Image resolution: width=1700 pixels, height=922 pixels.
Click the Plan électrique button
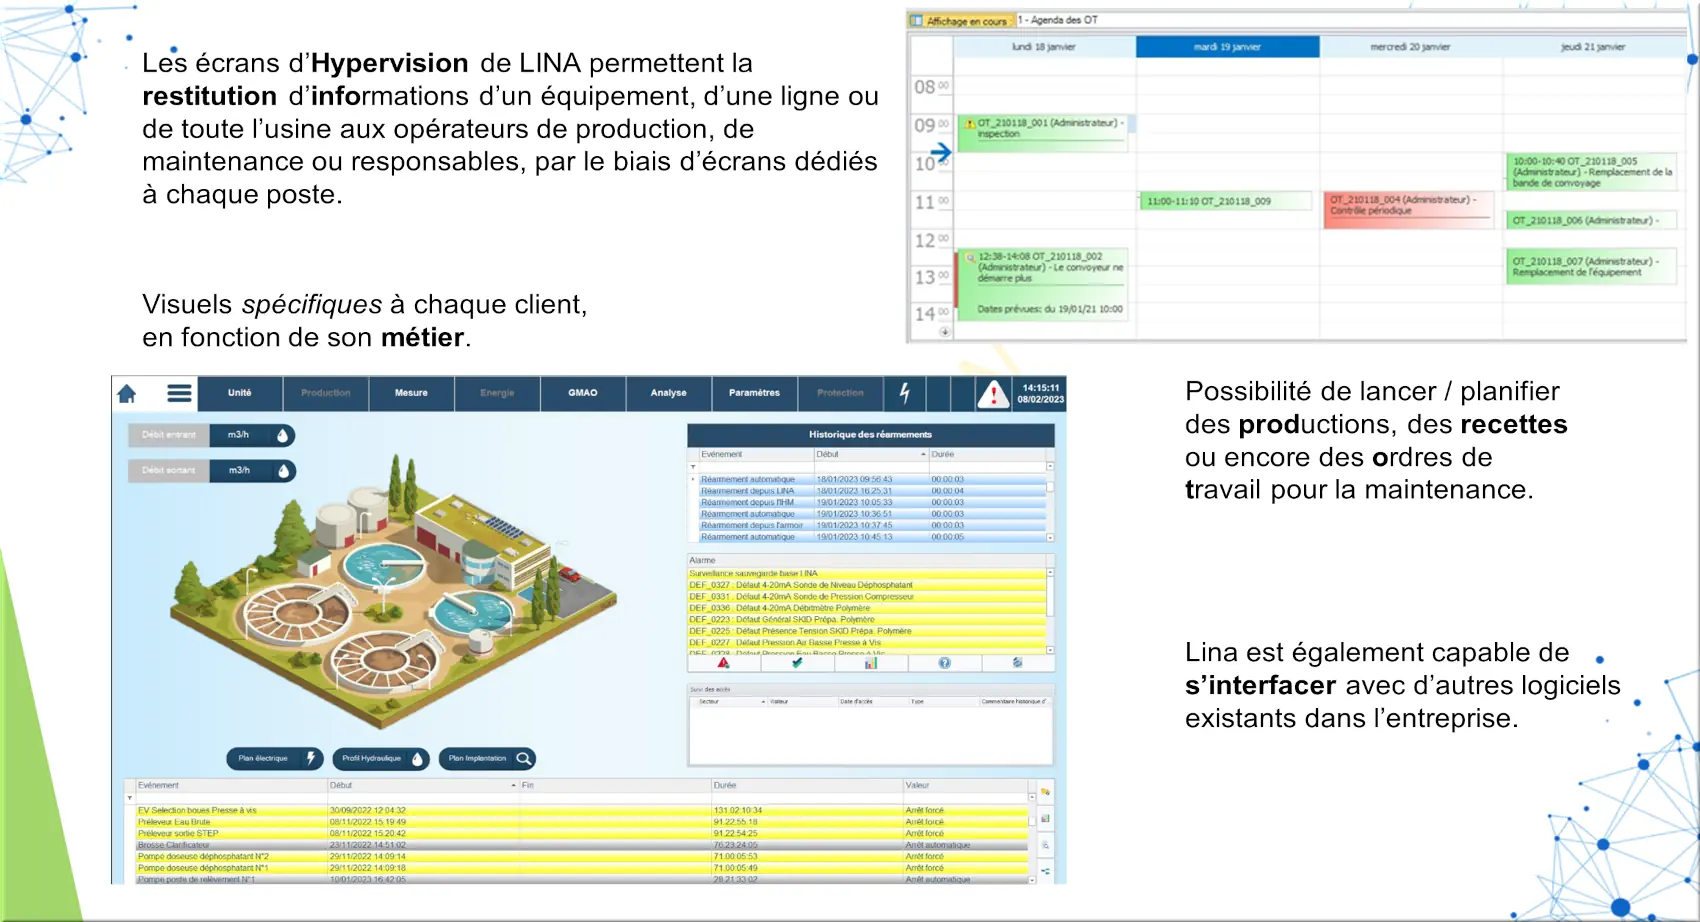(274, 759)
